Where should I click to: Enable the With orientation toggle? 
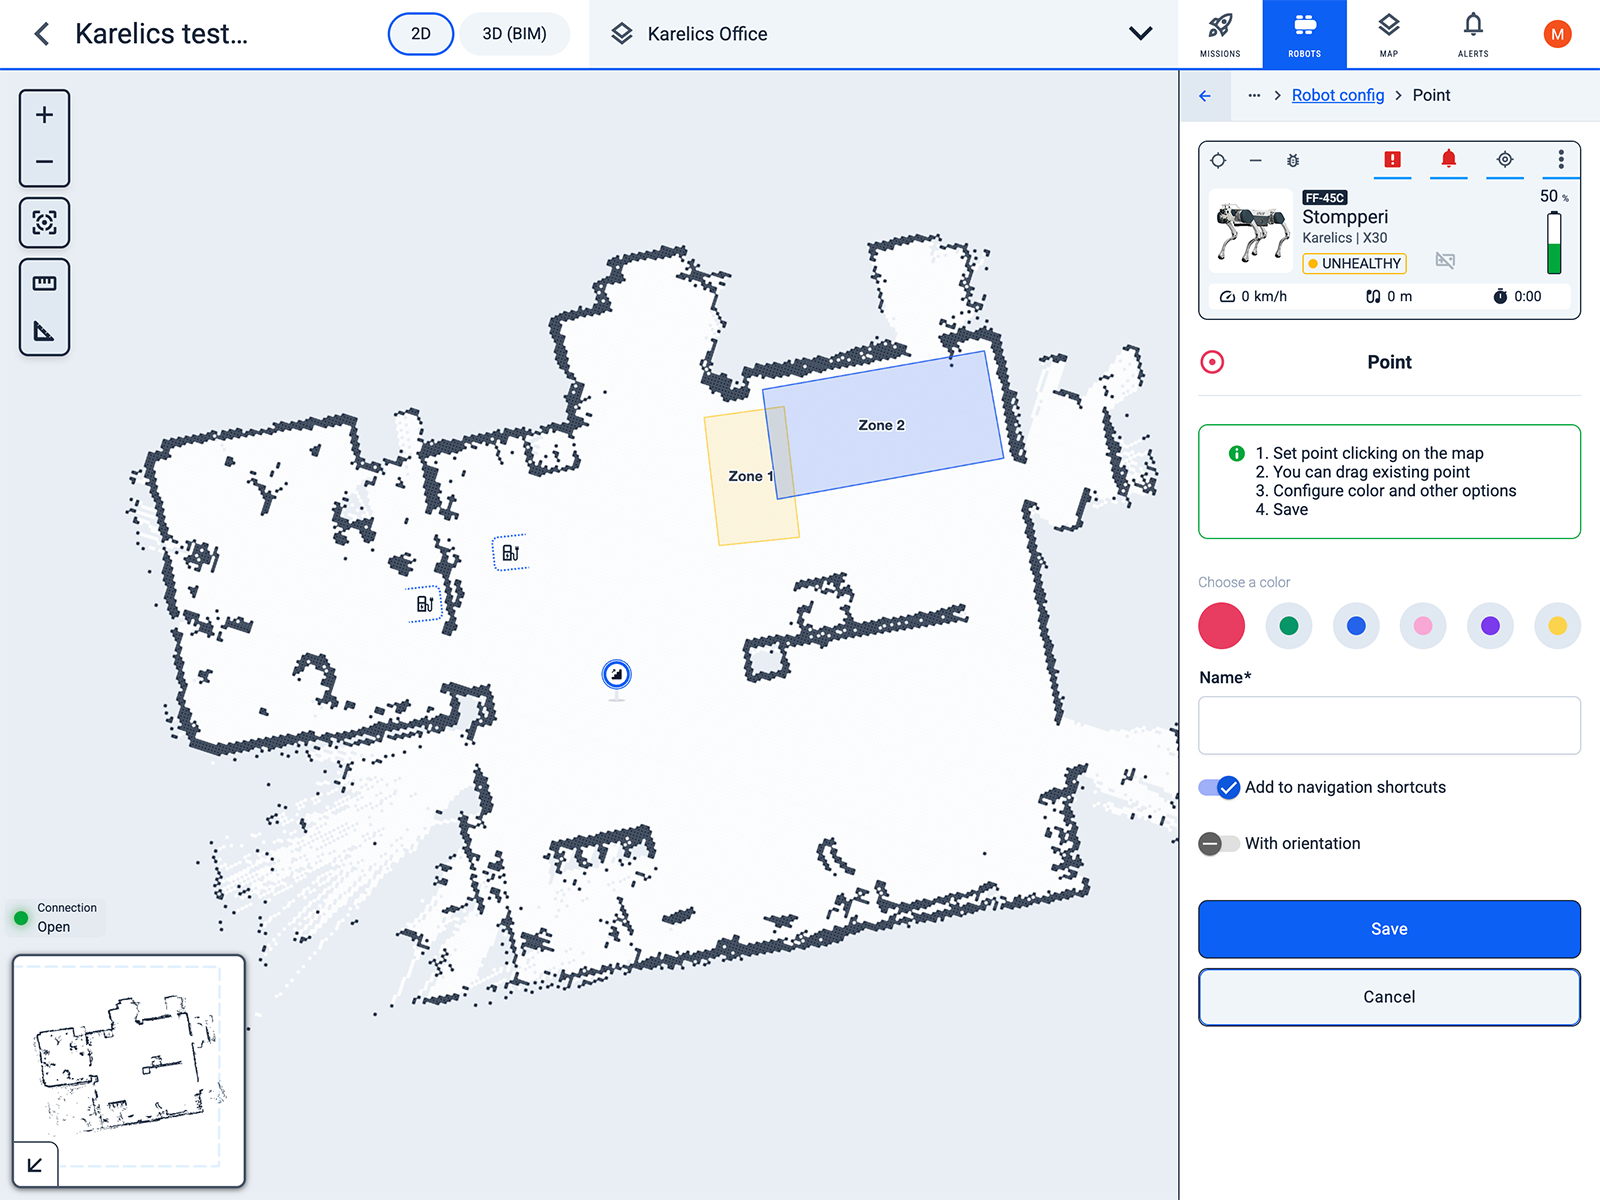tap(1219, 844)
